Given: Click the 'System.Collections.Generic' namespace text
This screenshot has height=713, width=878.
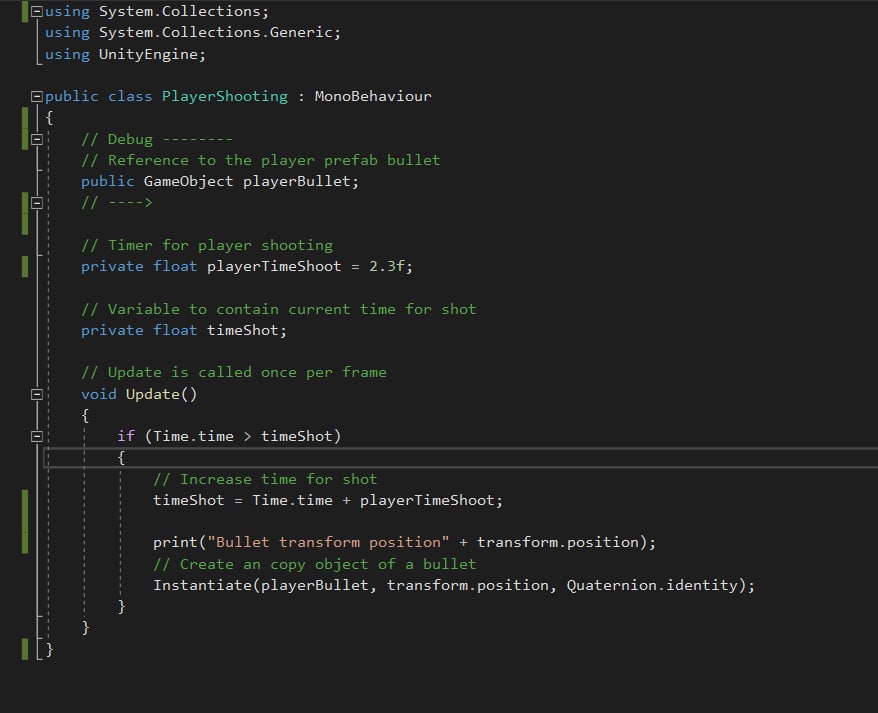Looking at the screenshot, I should click(x=216, y=32).
